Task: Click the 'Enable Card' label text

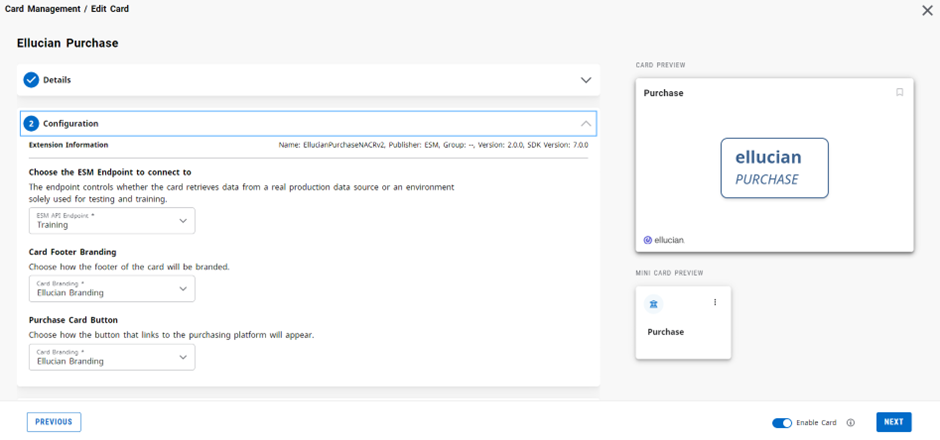Action: click(x=816, y=423)
